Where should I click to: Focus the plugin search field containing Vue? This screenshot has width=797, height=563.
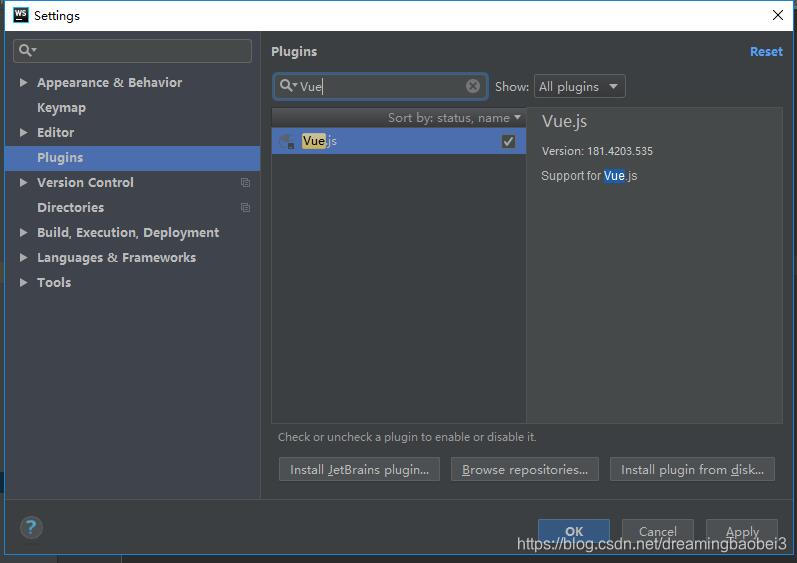(x=380, y=86)
